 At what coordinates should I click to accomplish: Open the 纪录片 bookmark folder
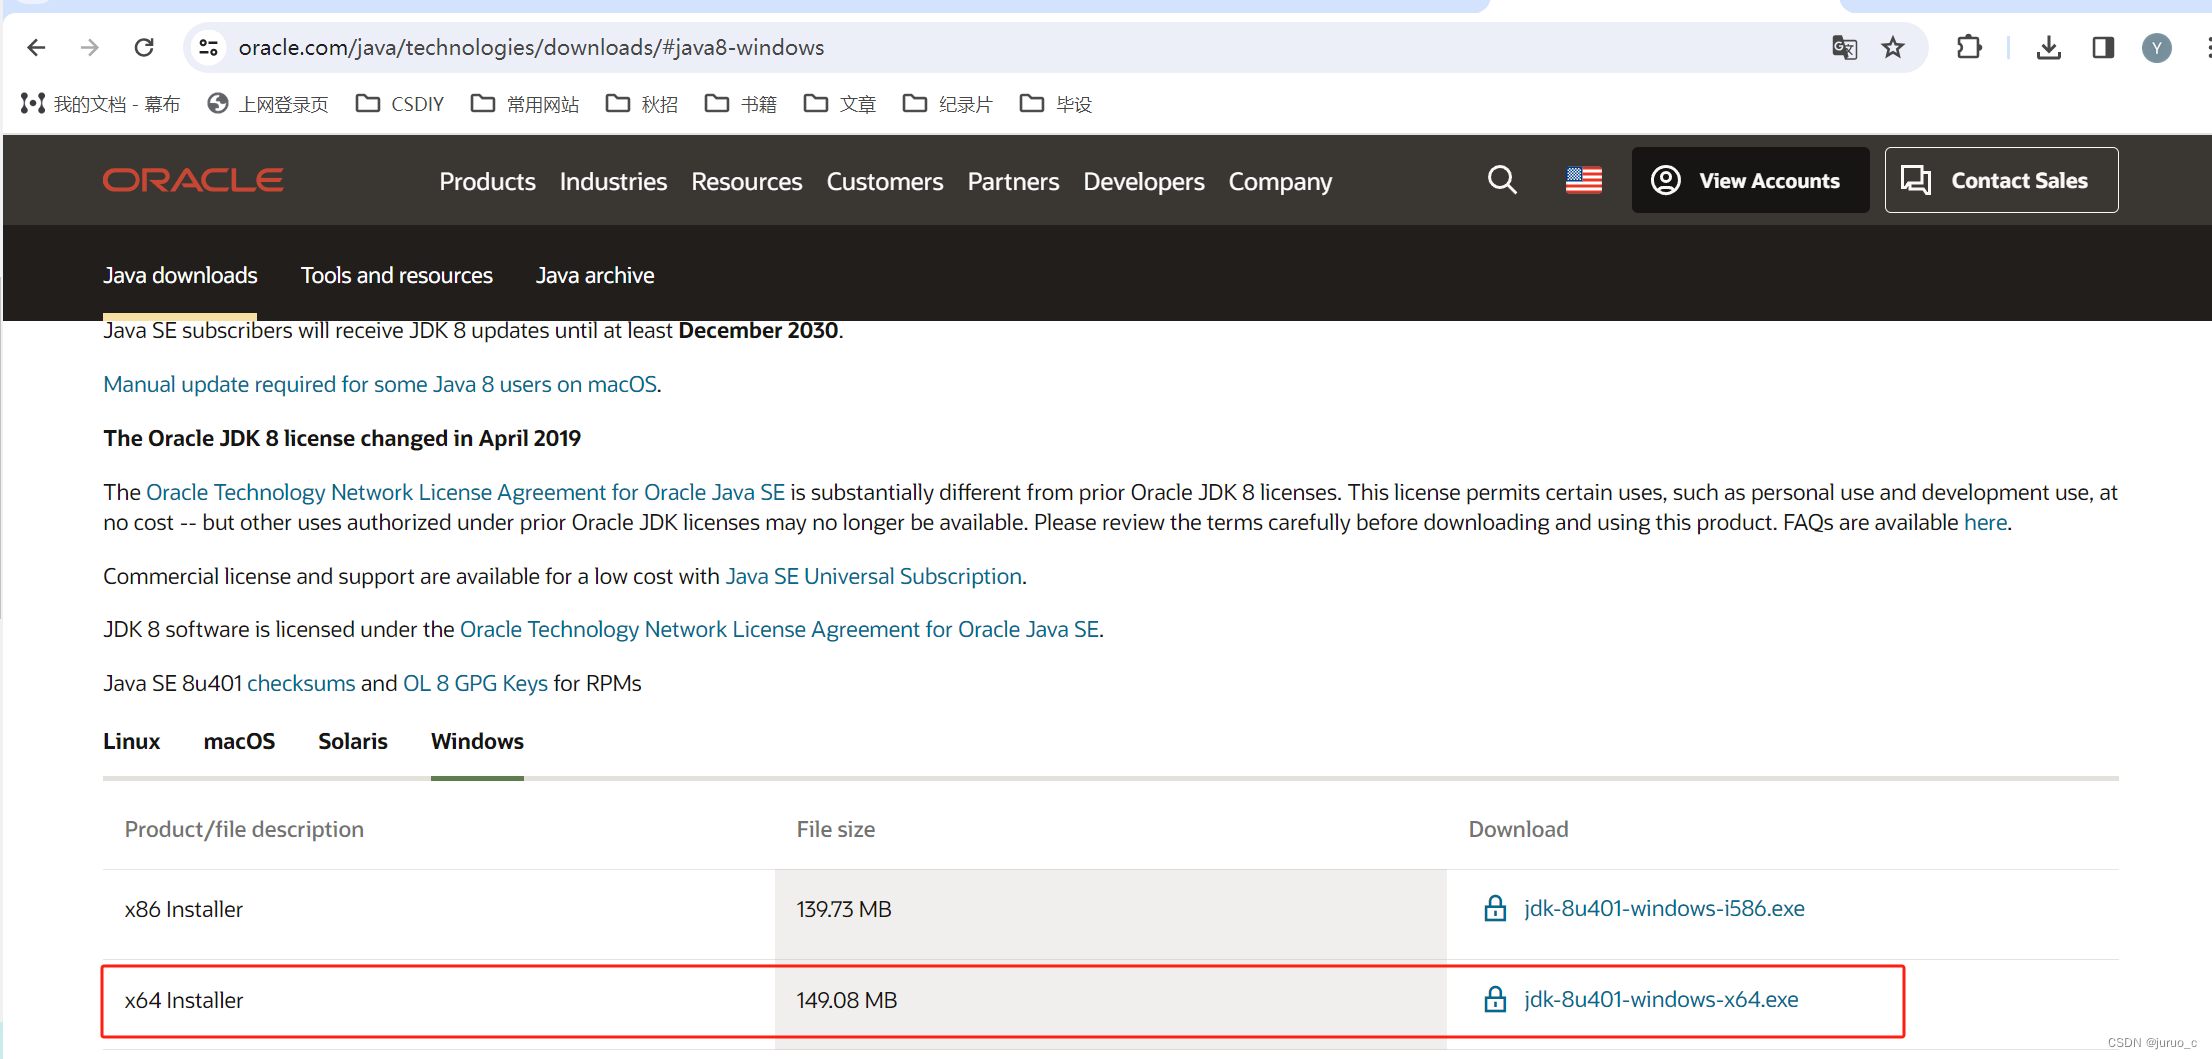[x=947, y=104]
